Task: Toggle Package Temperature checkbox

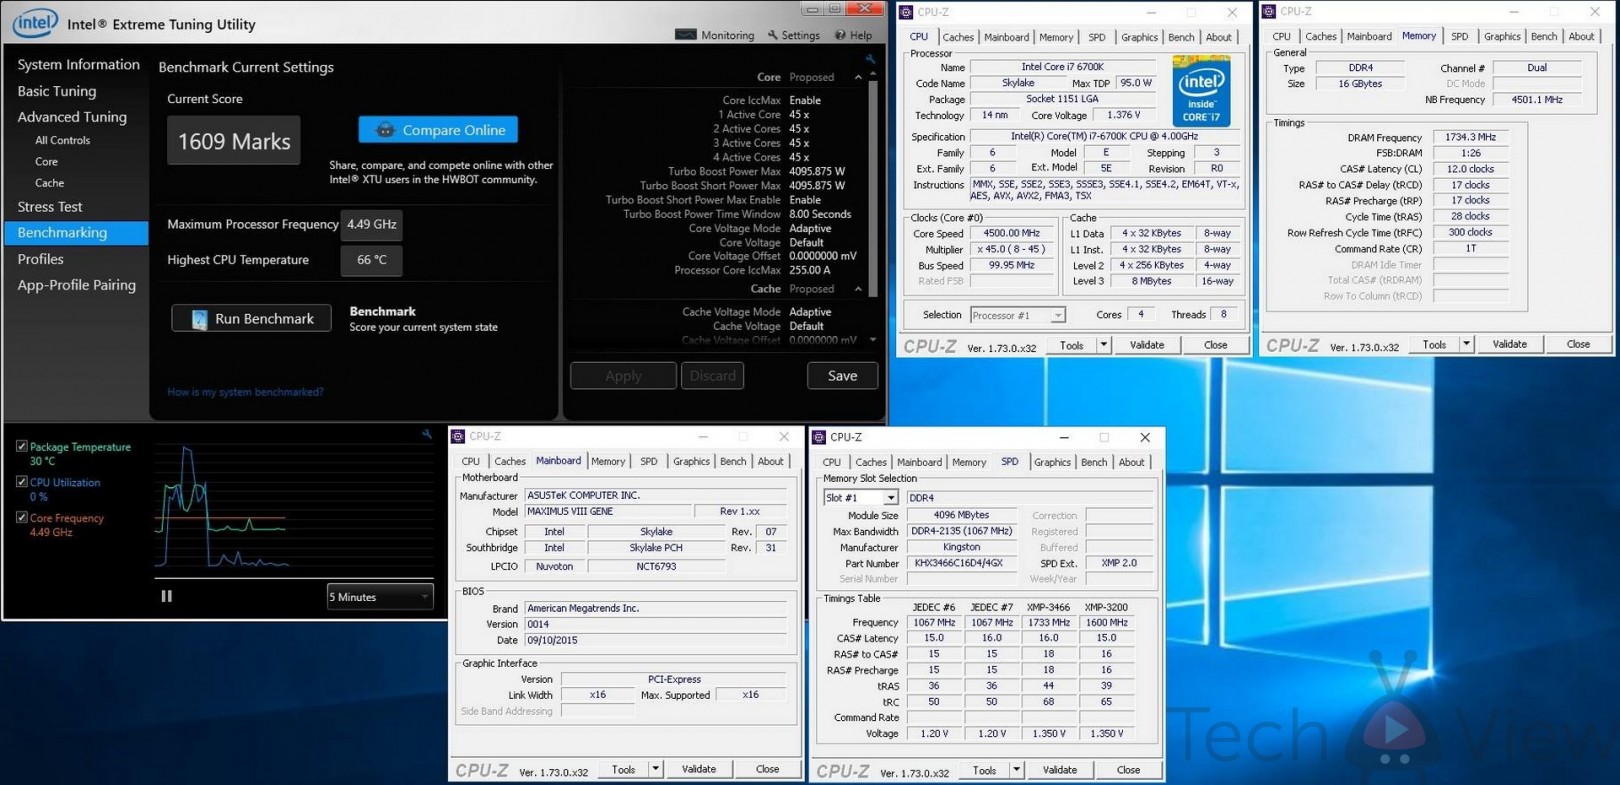Action: (x=21, y=446)
